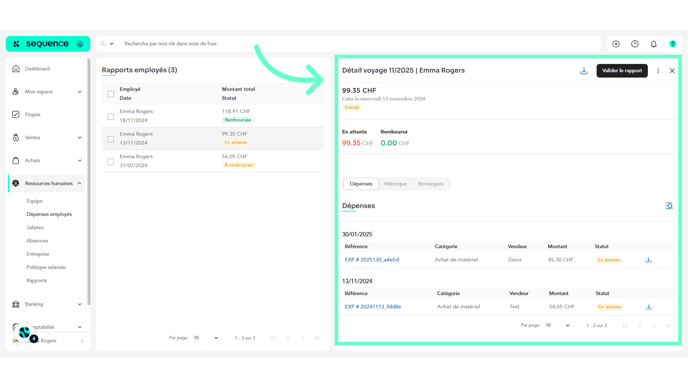This screenshot has height=387, width=688.
Task: Close the Détail voyage panel
Action: (672, 71)
